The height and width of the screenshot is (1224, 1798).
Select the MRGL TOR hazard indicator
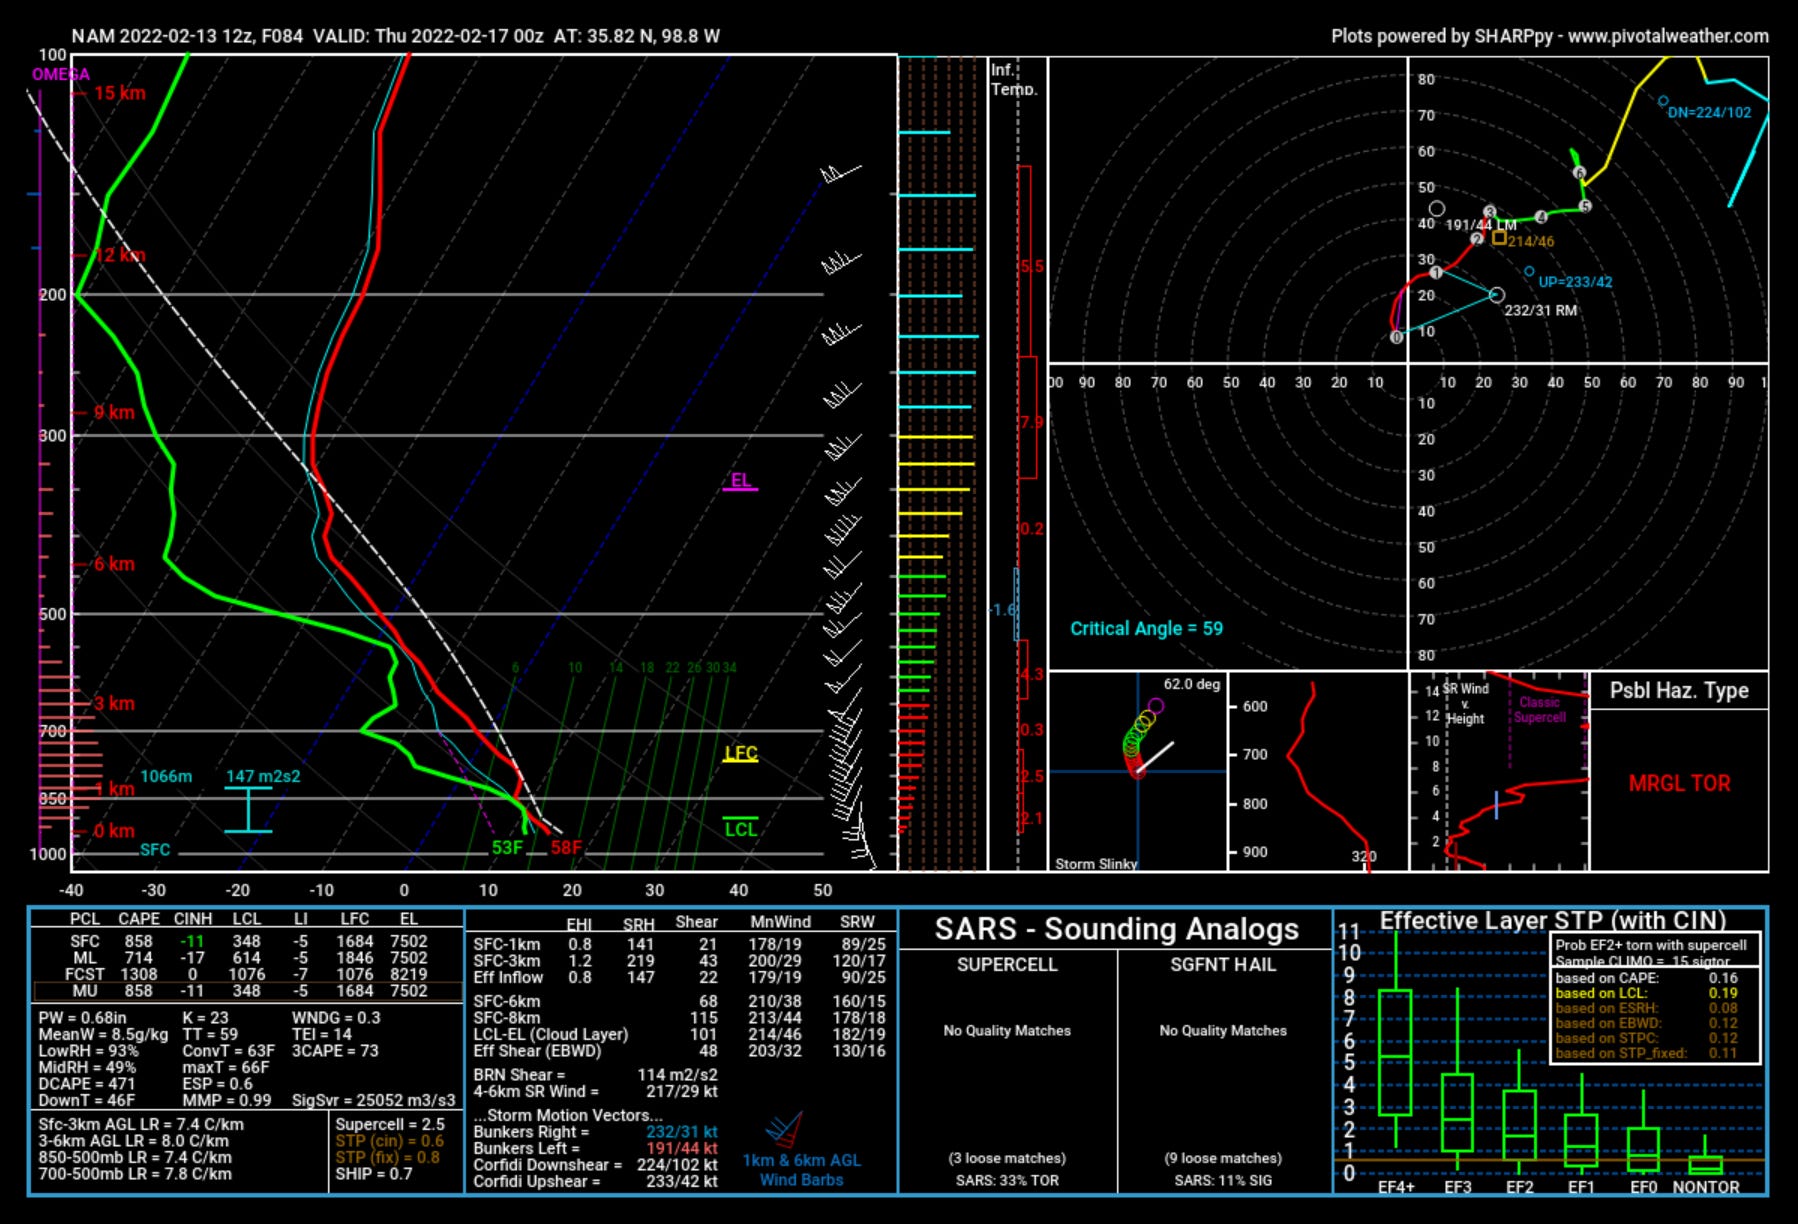1681,783
